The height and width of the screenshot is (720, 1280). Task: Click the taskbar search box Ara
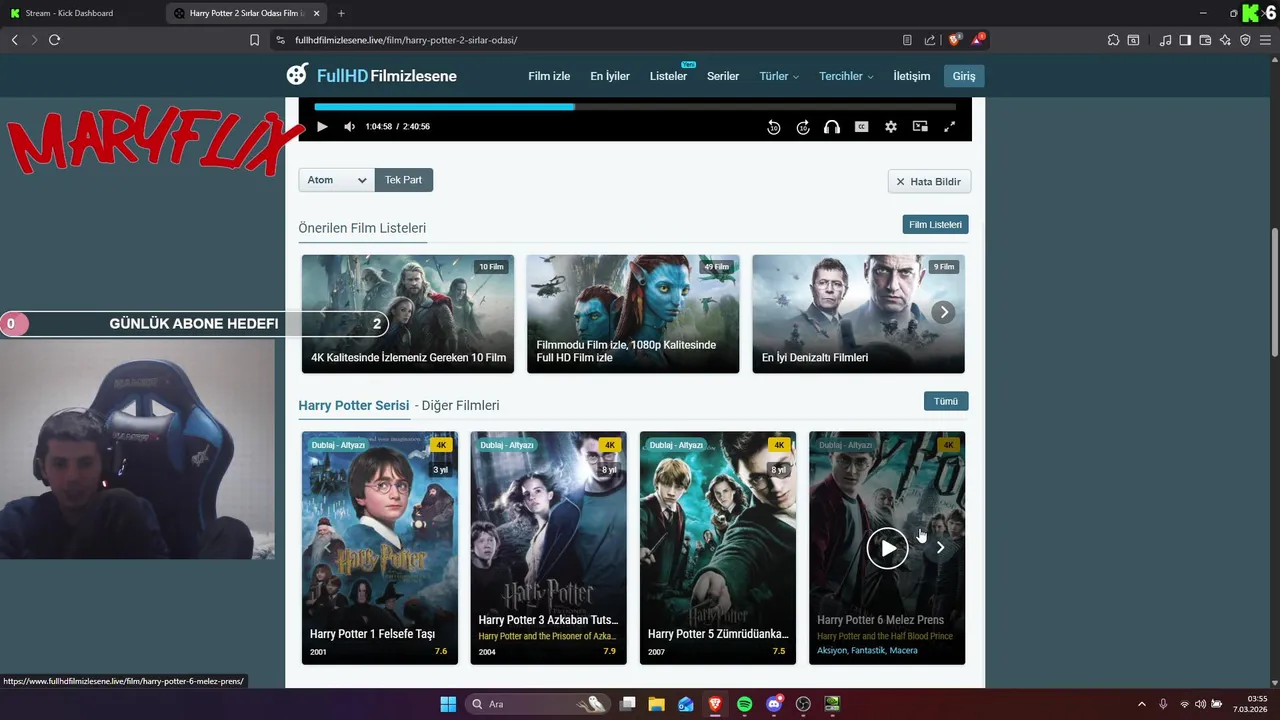click(539, 704)
